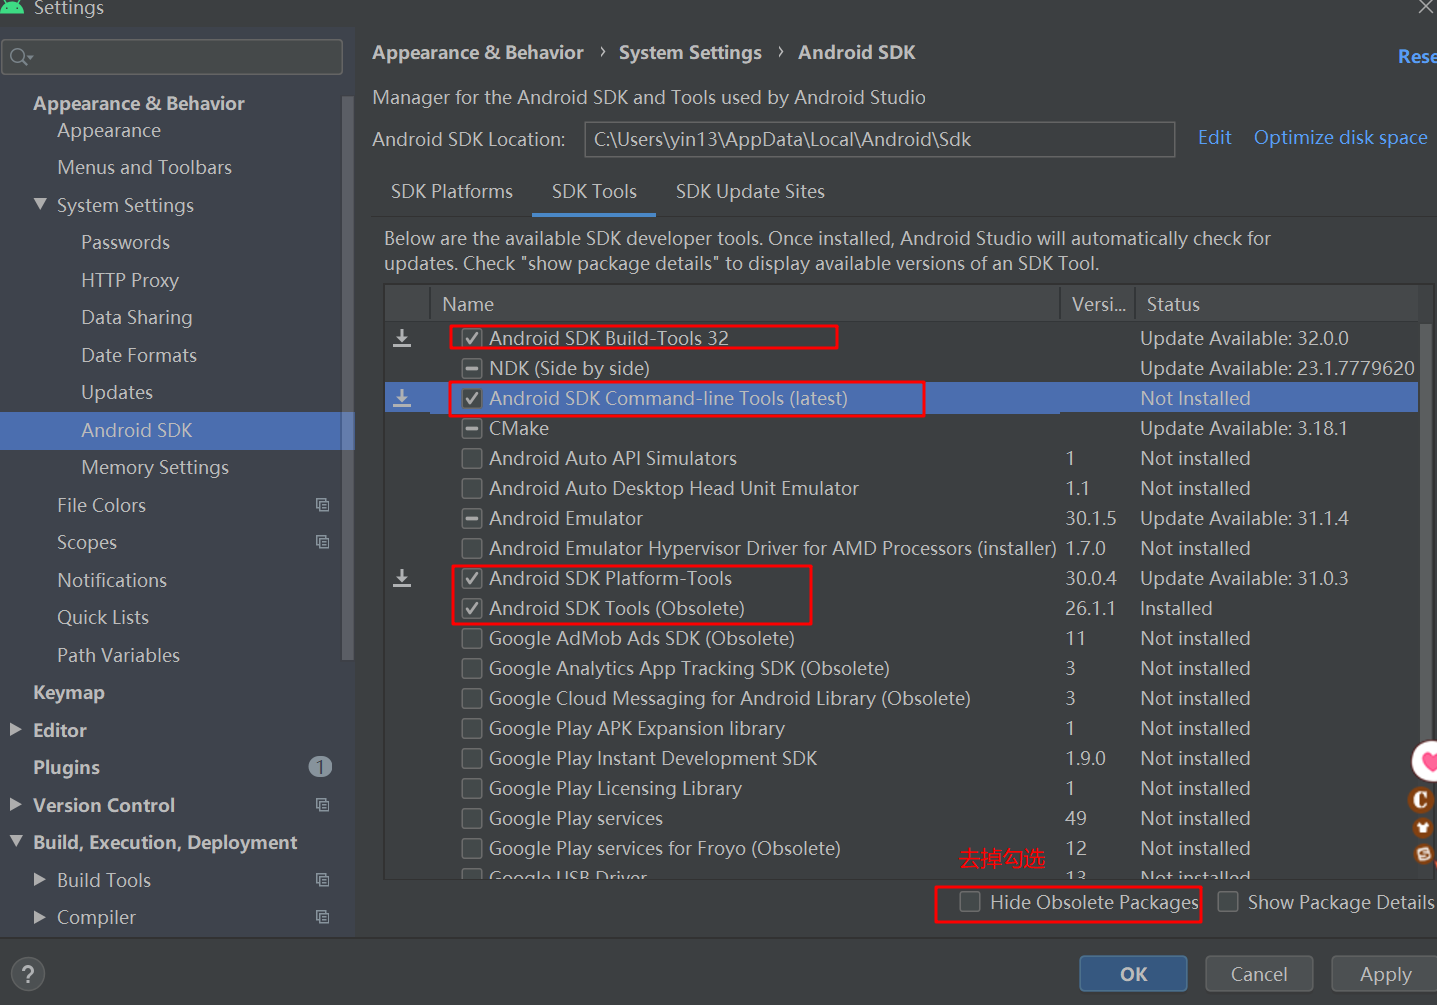Expand the Build Tools node
This screenshot has height=1005, width=1437.
coord(40,879)
